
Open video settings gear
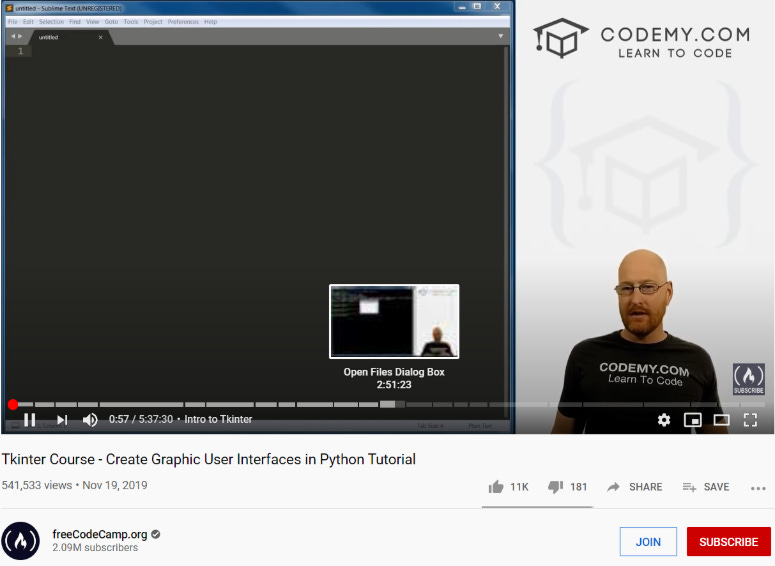pyautogui.click(x=664, y=420)
